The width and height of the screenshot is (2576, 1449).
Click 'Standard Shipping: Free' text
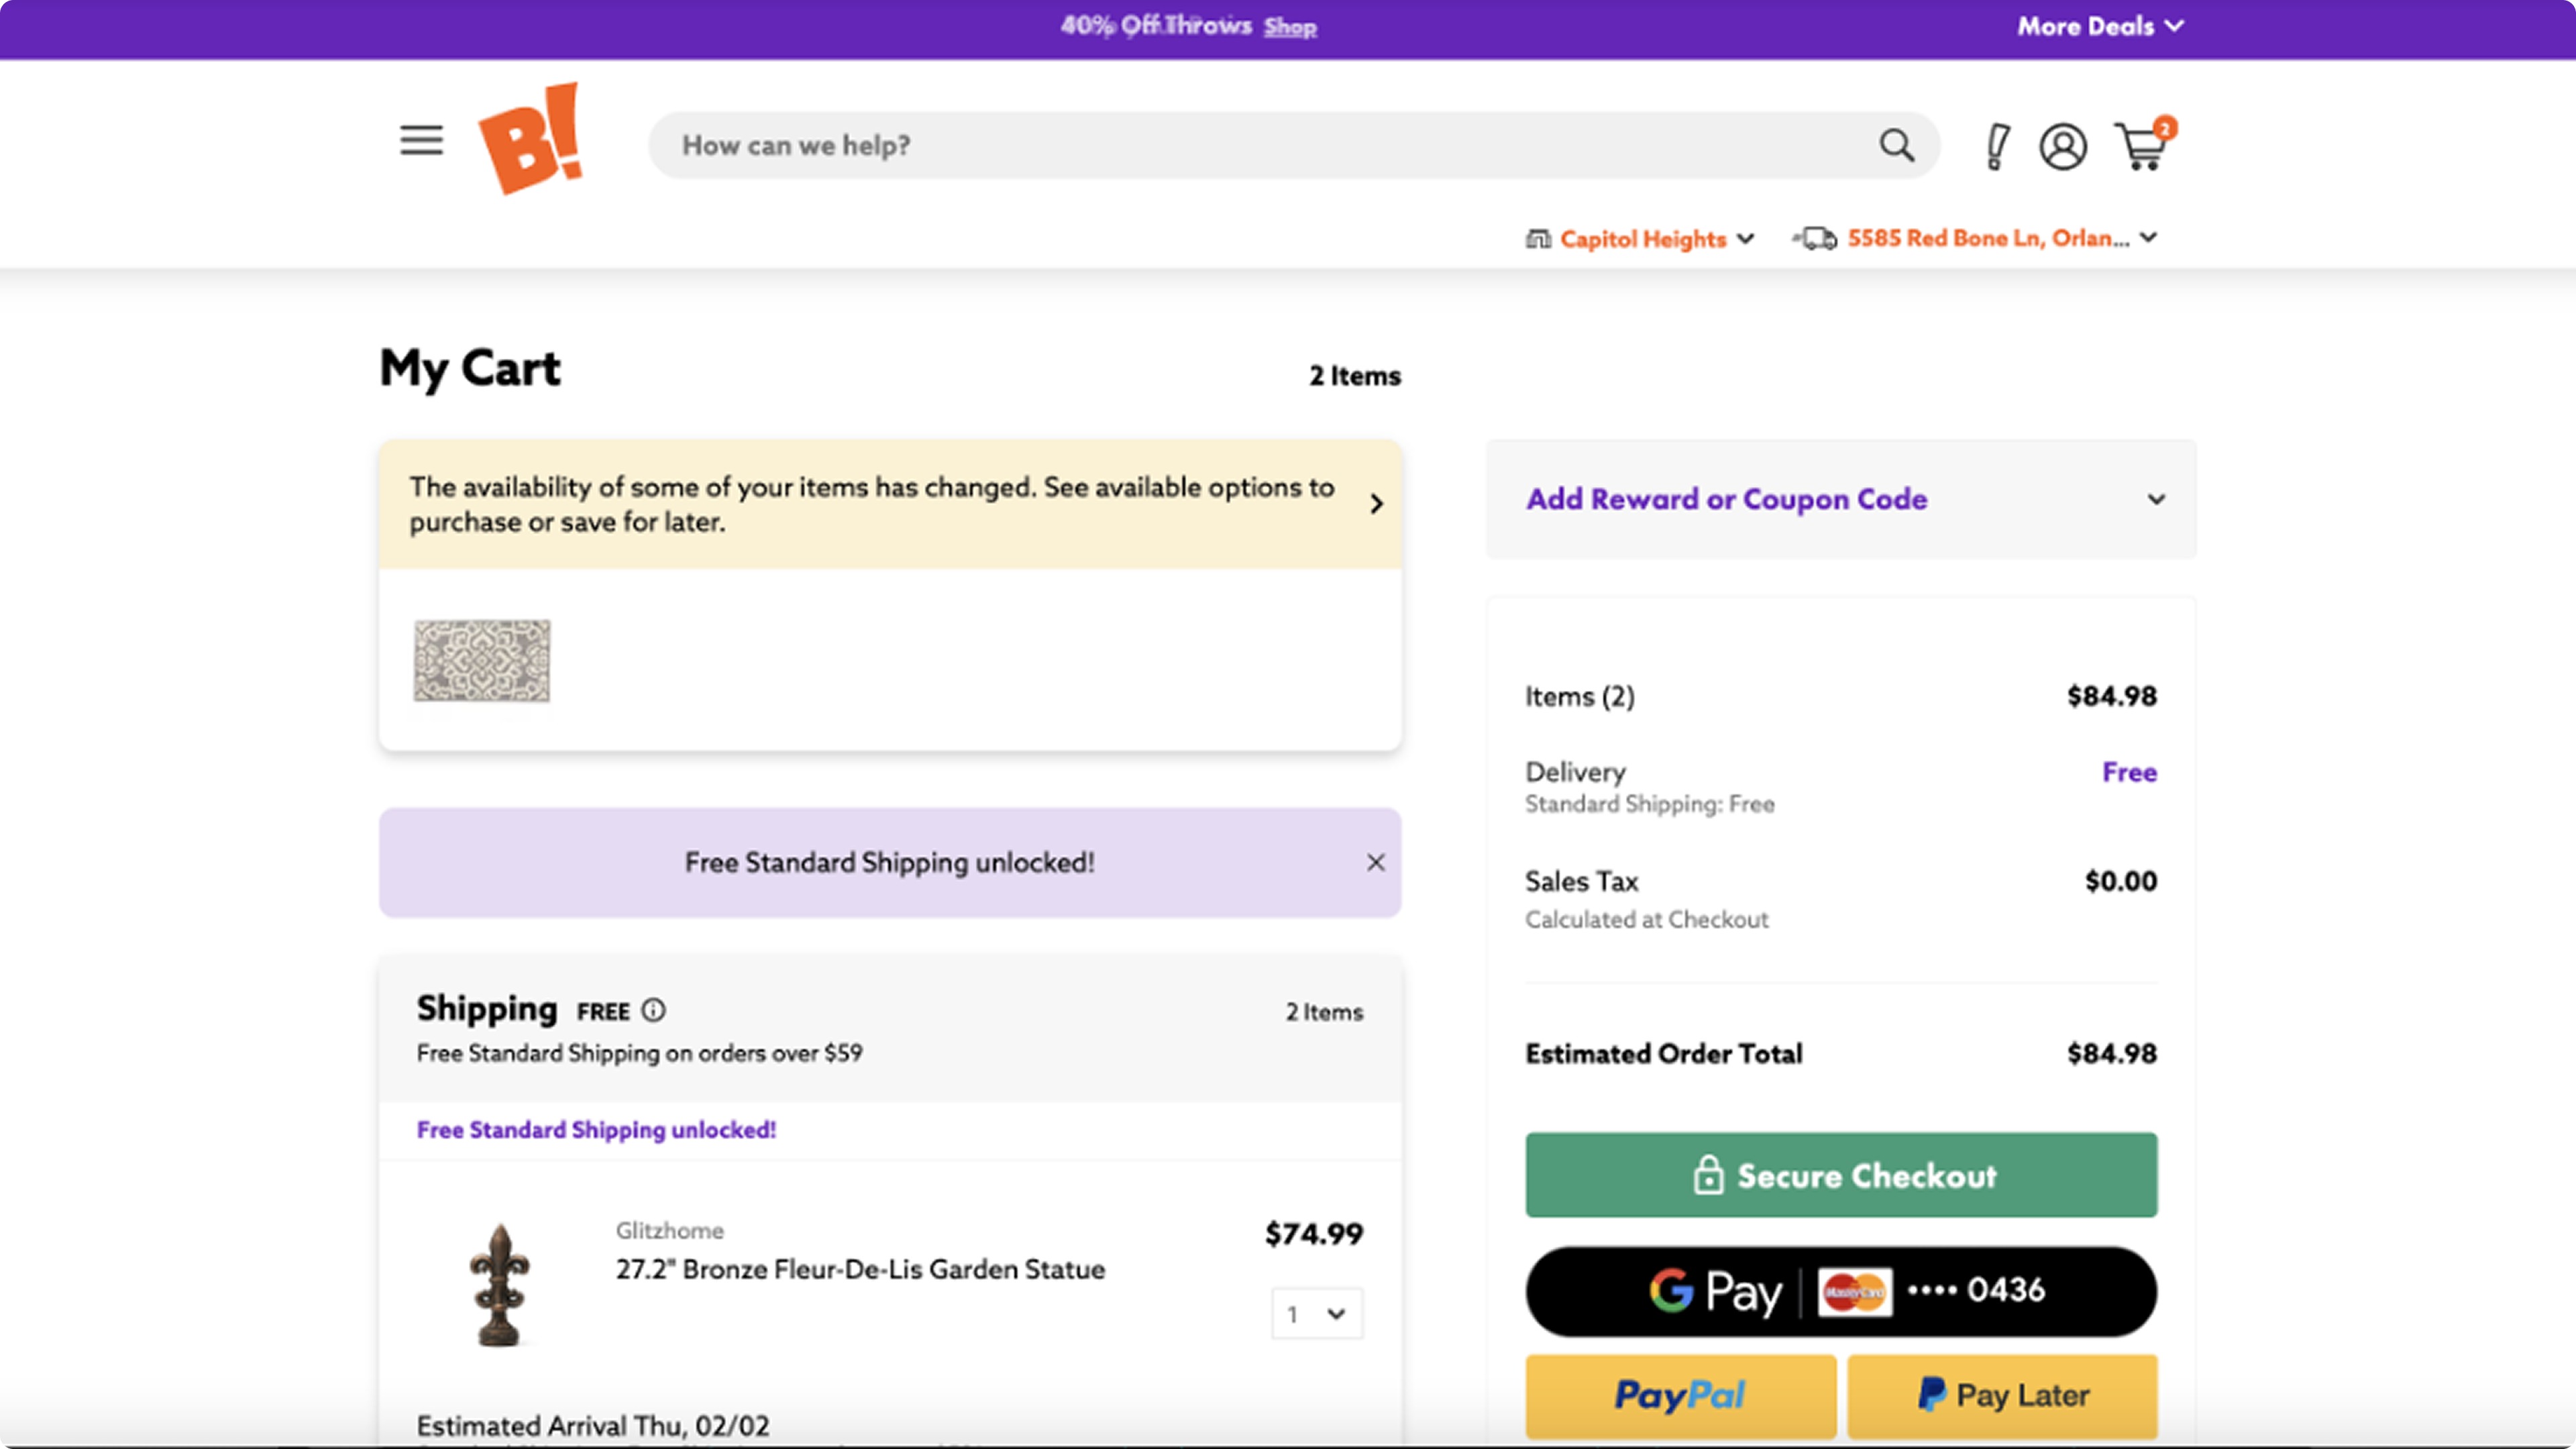tap(1649, 804)
